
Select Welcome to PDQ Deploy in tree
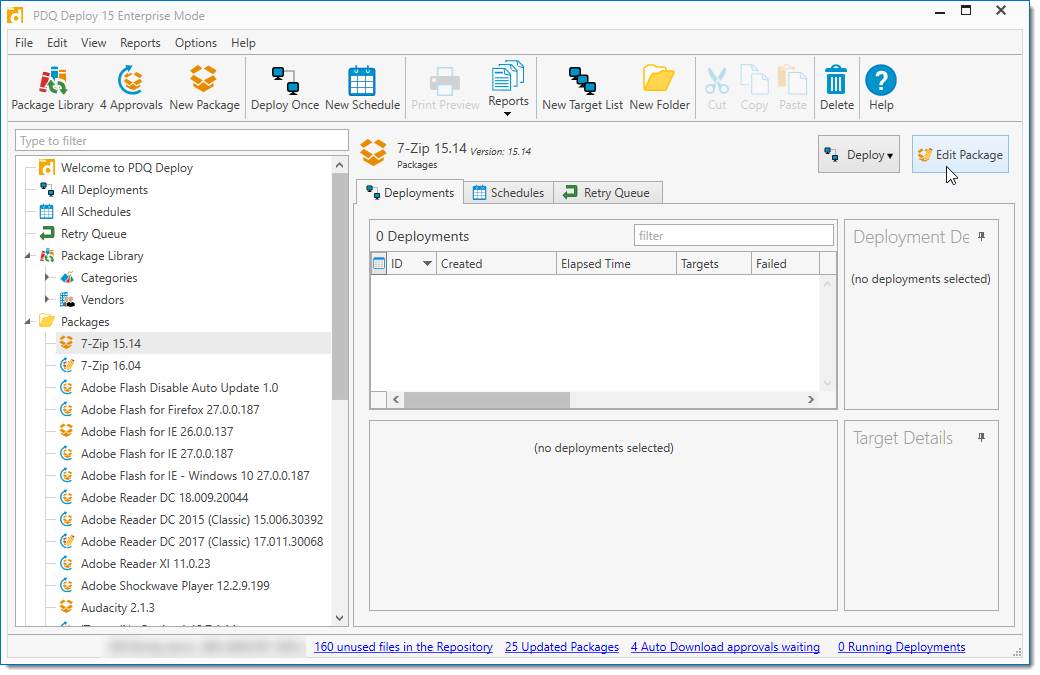[x=127, y=168]
